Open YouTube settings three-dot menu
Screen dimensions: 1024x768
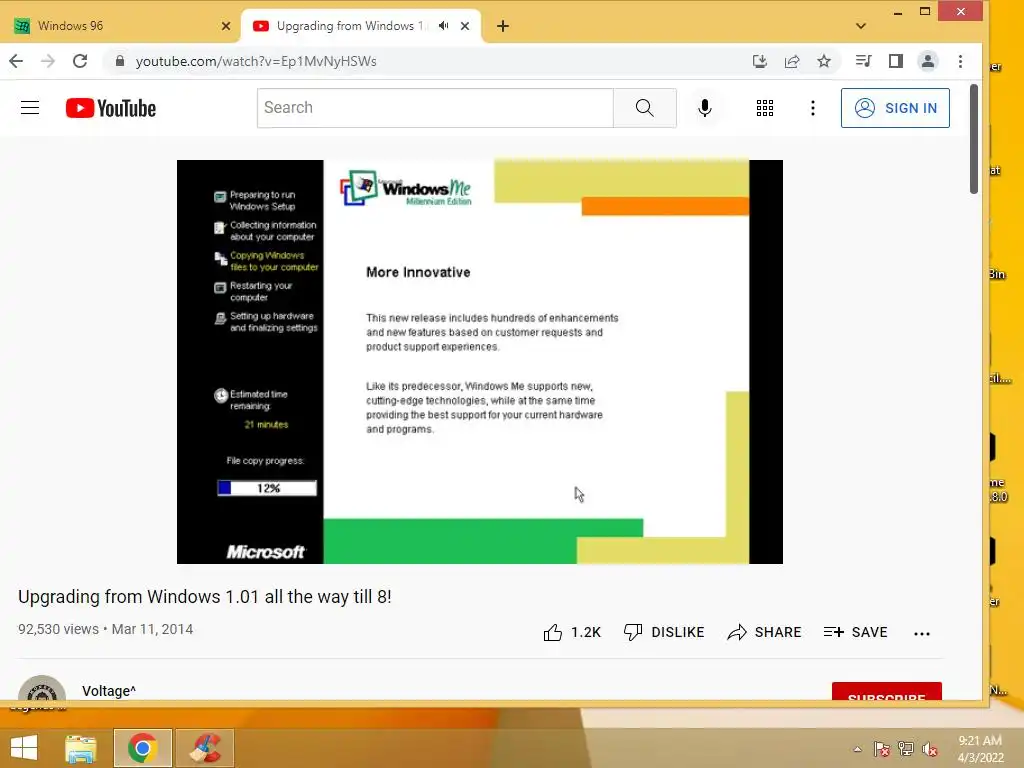(x=812, y=108)
